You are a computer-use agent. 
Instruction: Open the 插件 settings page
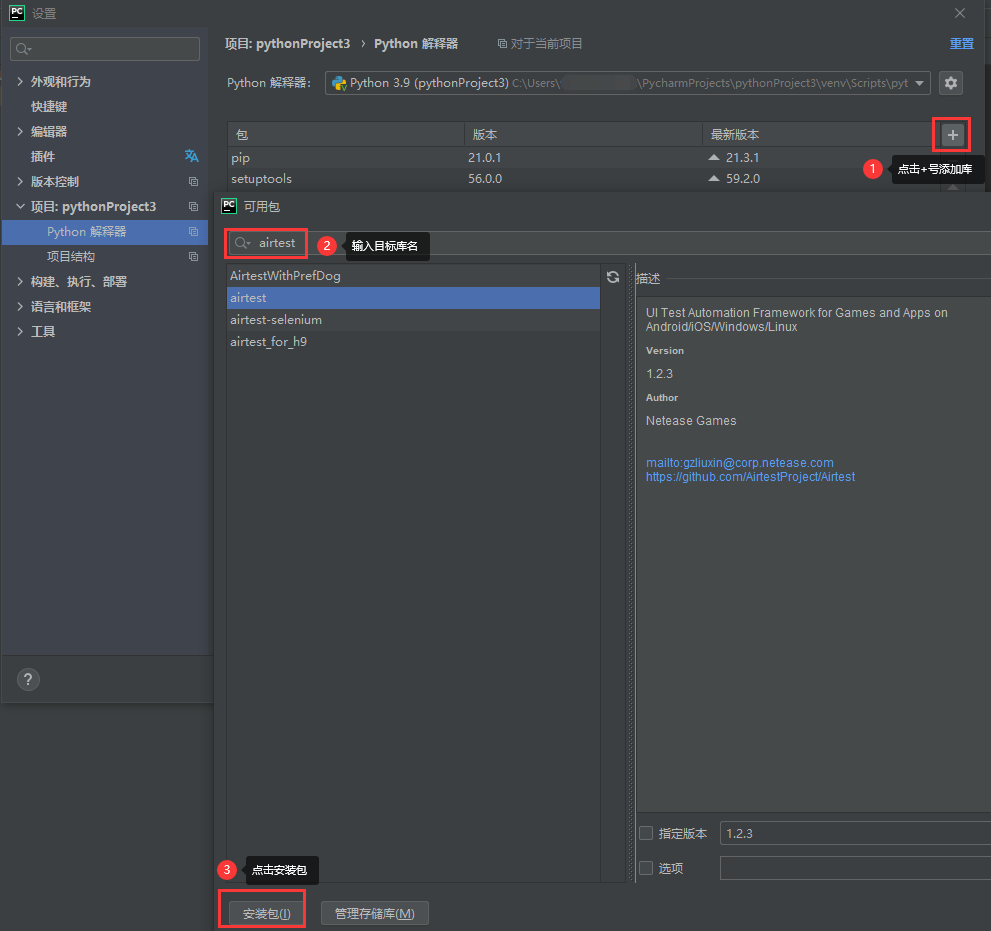point(43,157)
